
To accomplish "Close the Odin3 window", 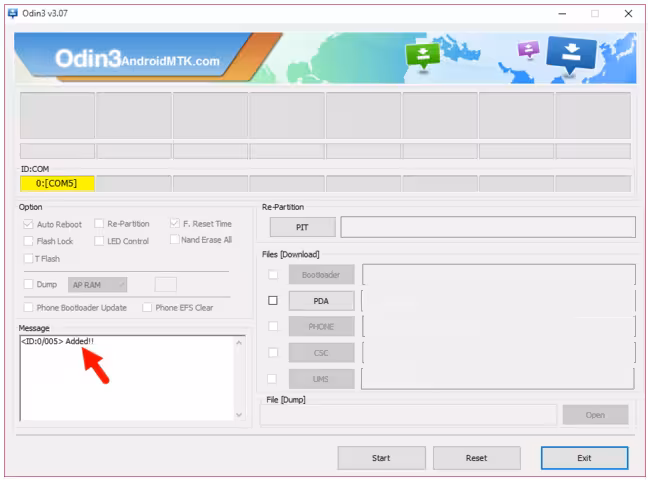I will (628, 14).
